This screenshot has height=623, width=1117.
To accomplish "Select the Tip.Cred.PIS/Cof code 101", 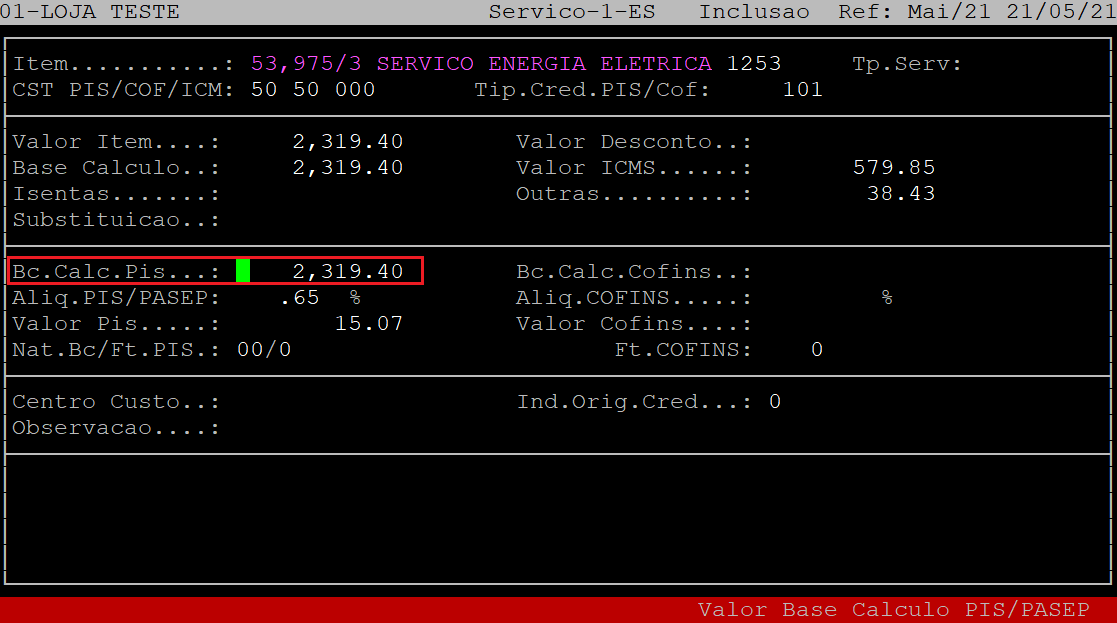I will pos(802,90).
